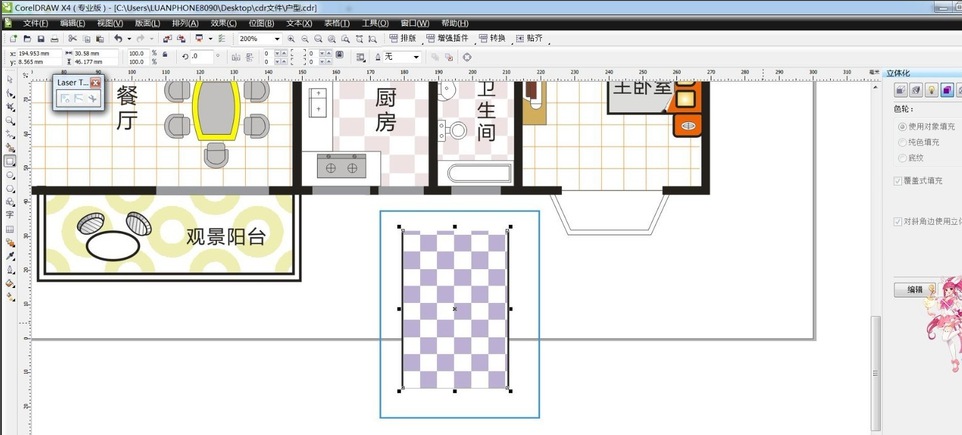Paste from clipboard
The width and height of the screenshot is (962, 435).
100,39
